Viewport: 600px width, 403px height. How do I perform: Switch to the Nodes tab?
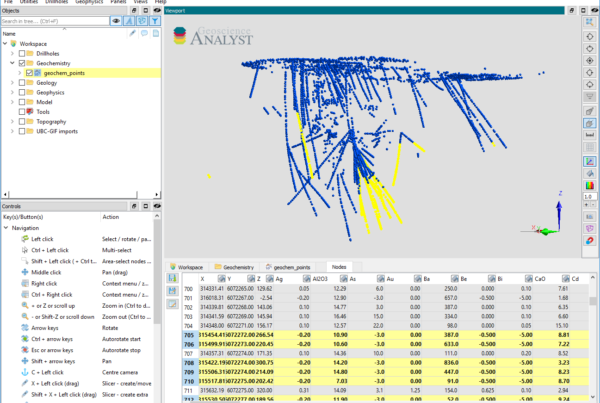point(339,268)
